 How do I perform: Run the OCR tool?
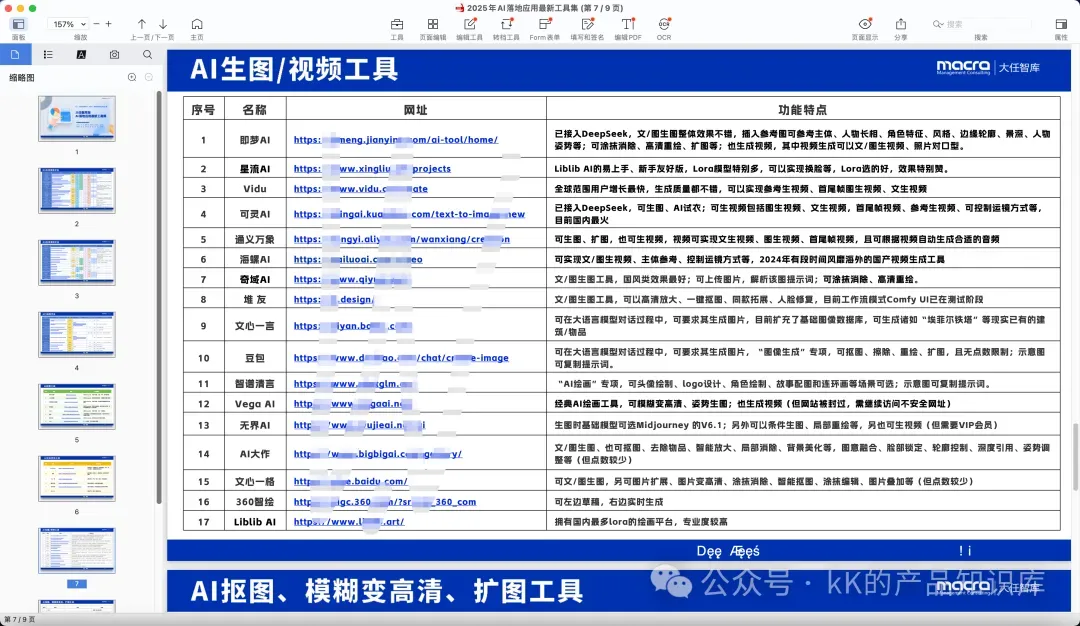point(664,24)
